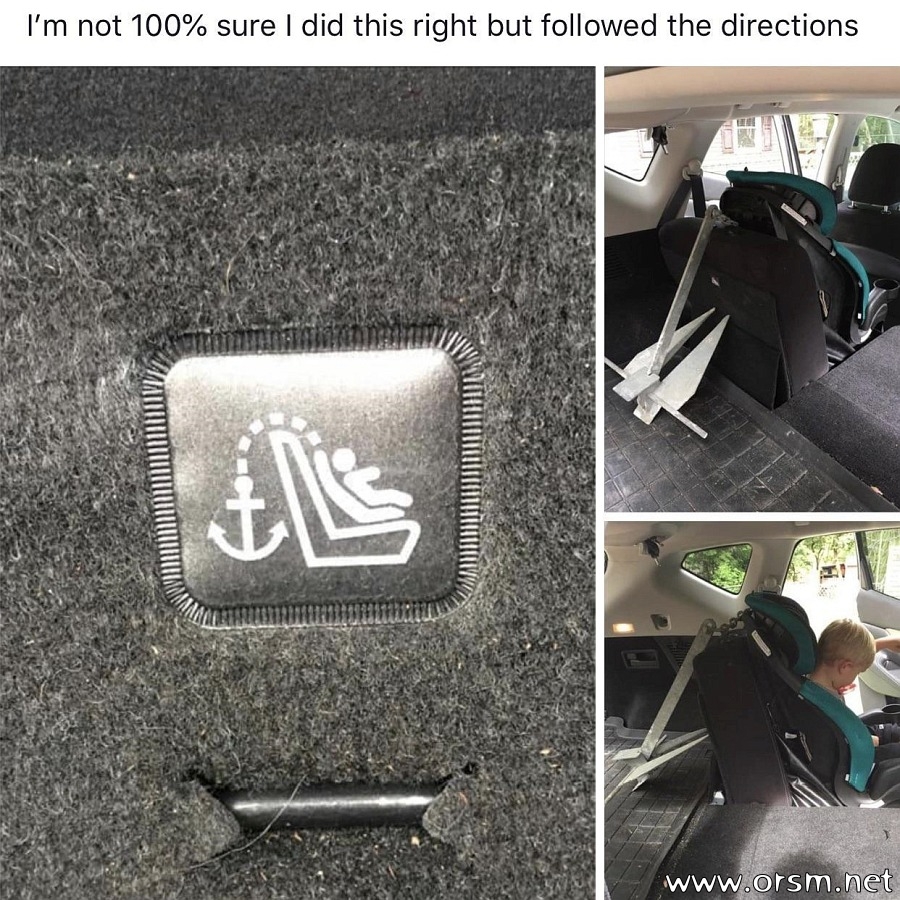Click the front seat headrest in the top photo

pos(874,173)
